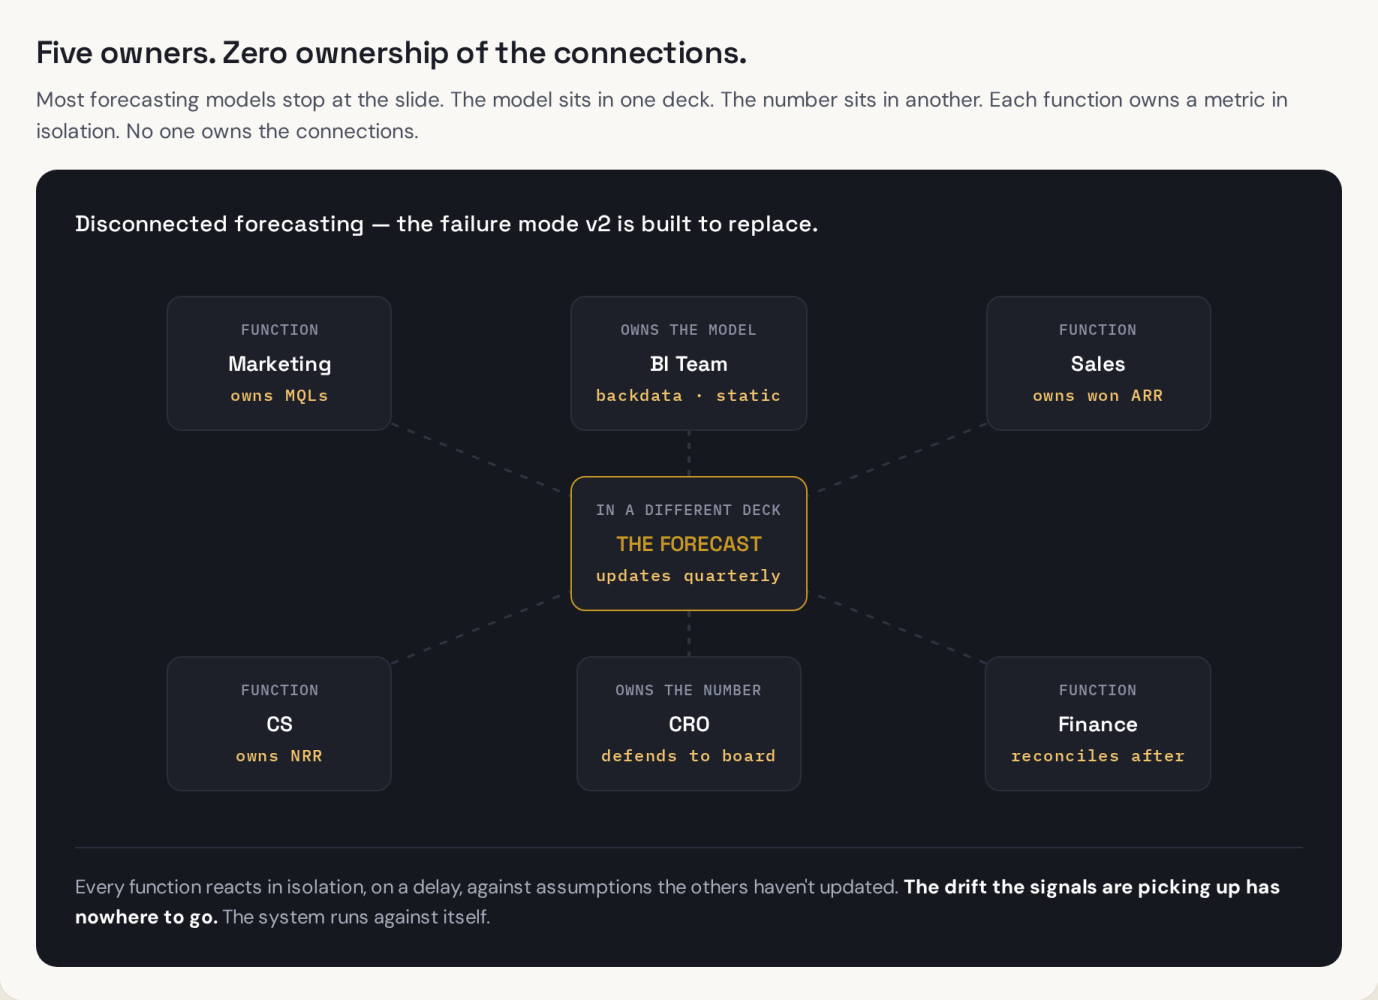1378x1000 pixels.
Task: Click the bold 'drift the signals' sentence
Action: [x=677, y=902]
